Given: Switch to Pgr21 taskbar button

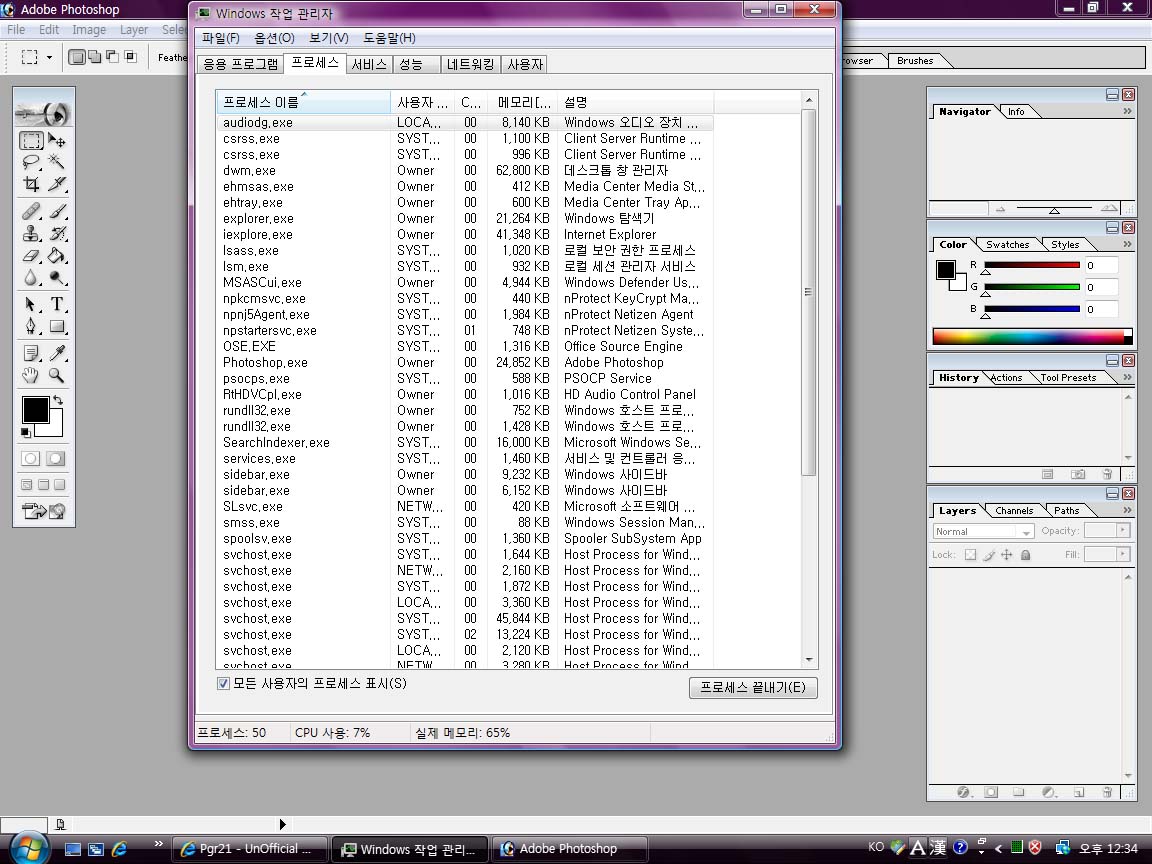Looking at the screenshot, I should click(249, 849).
